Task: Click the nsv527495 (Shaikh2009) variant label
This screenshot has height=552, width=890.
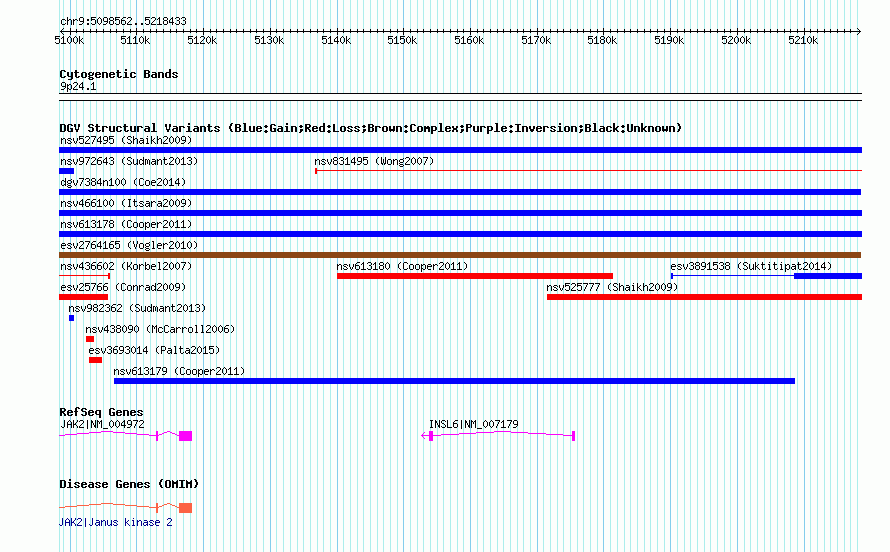Action: pos(126,140)
